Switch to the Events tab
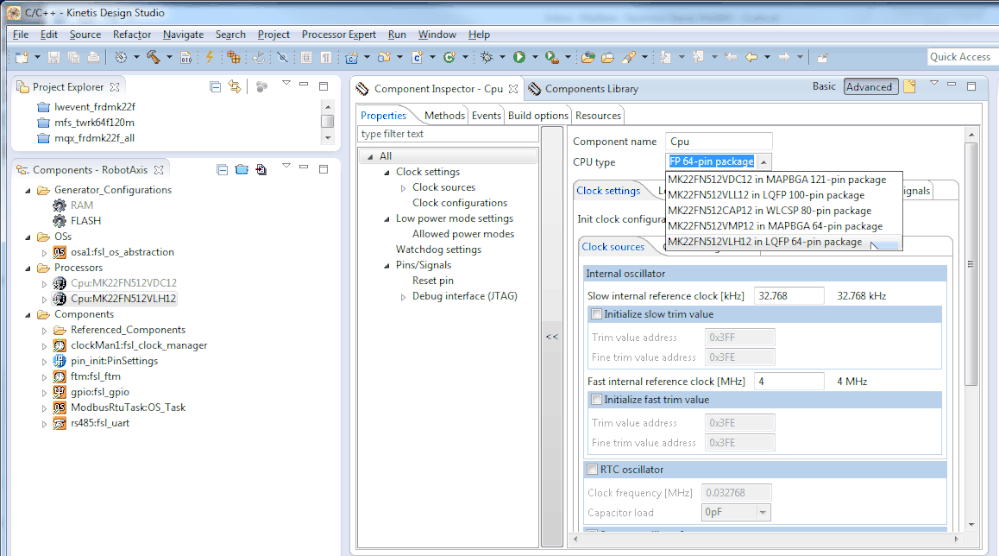 pyautogui.click(x=486, y=115)
